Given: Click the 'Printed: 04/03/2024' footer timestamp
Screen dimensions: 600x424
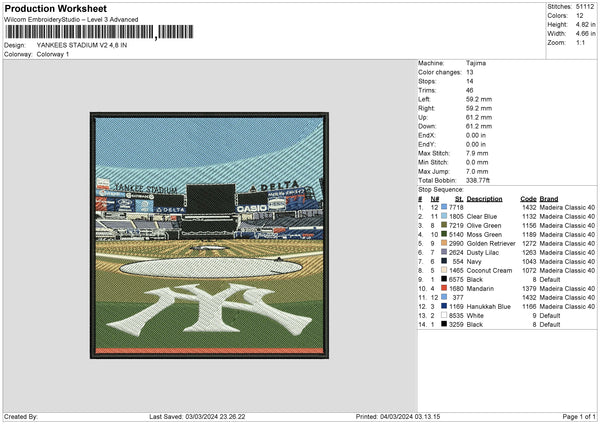Looking at the screenshot, I should [398, 416].
